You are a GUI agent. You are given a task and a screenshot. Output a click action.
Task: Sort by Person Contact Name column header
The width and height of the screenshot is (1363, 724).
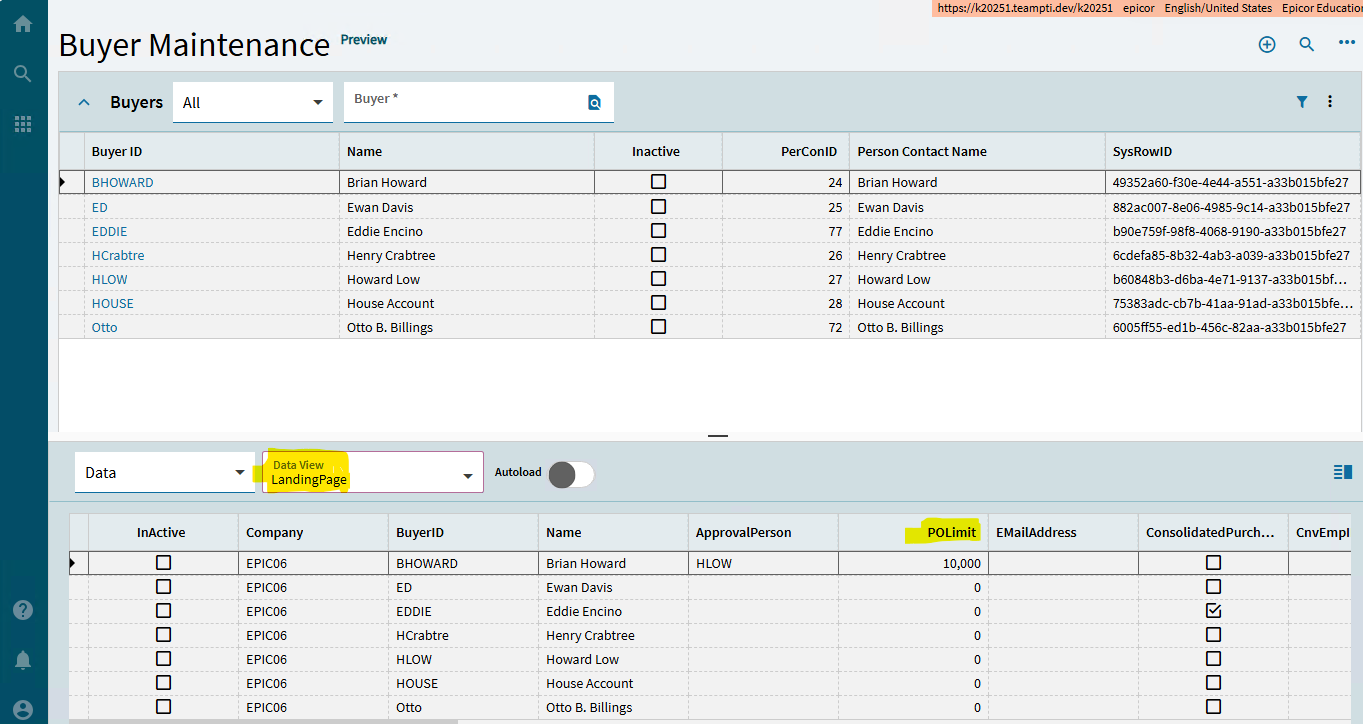point(977,152)
